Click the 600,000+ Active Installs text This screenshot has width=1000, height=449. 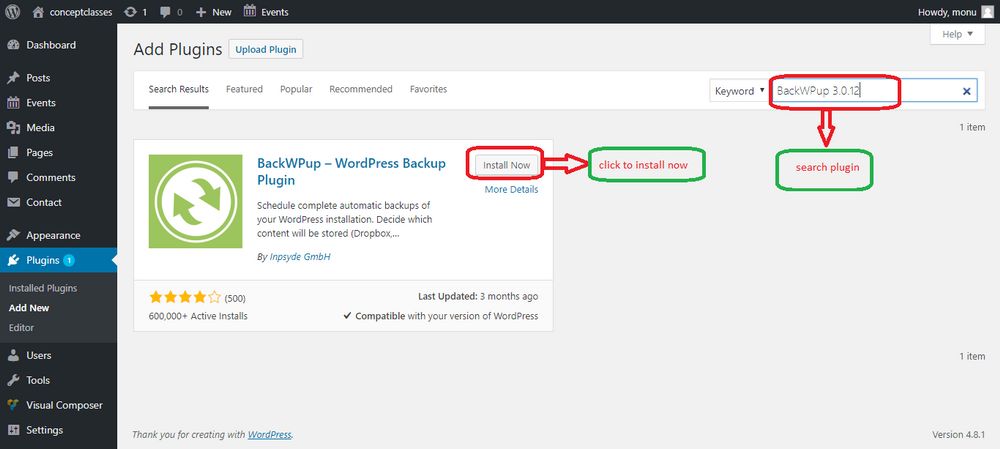[198, 316]
